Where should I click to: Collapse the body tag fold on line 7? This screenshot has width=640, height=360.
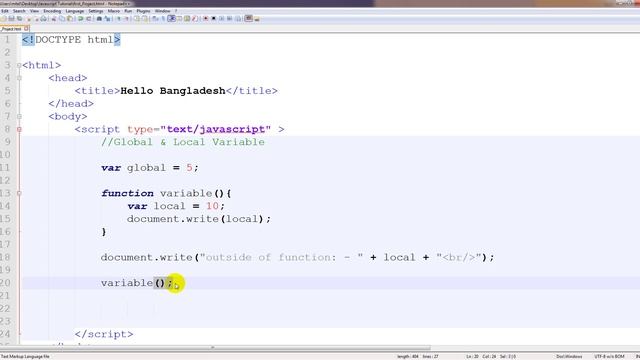click(x=19, y=116)
